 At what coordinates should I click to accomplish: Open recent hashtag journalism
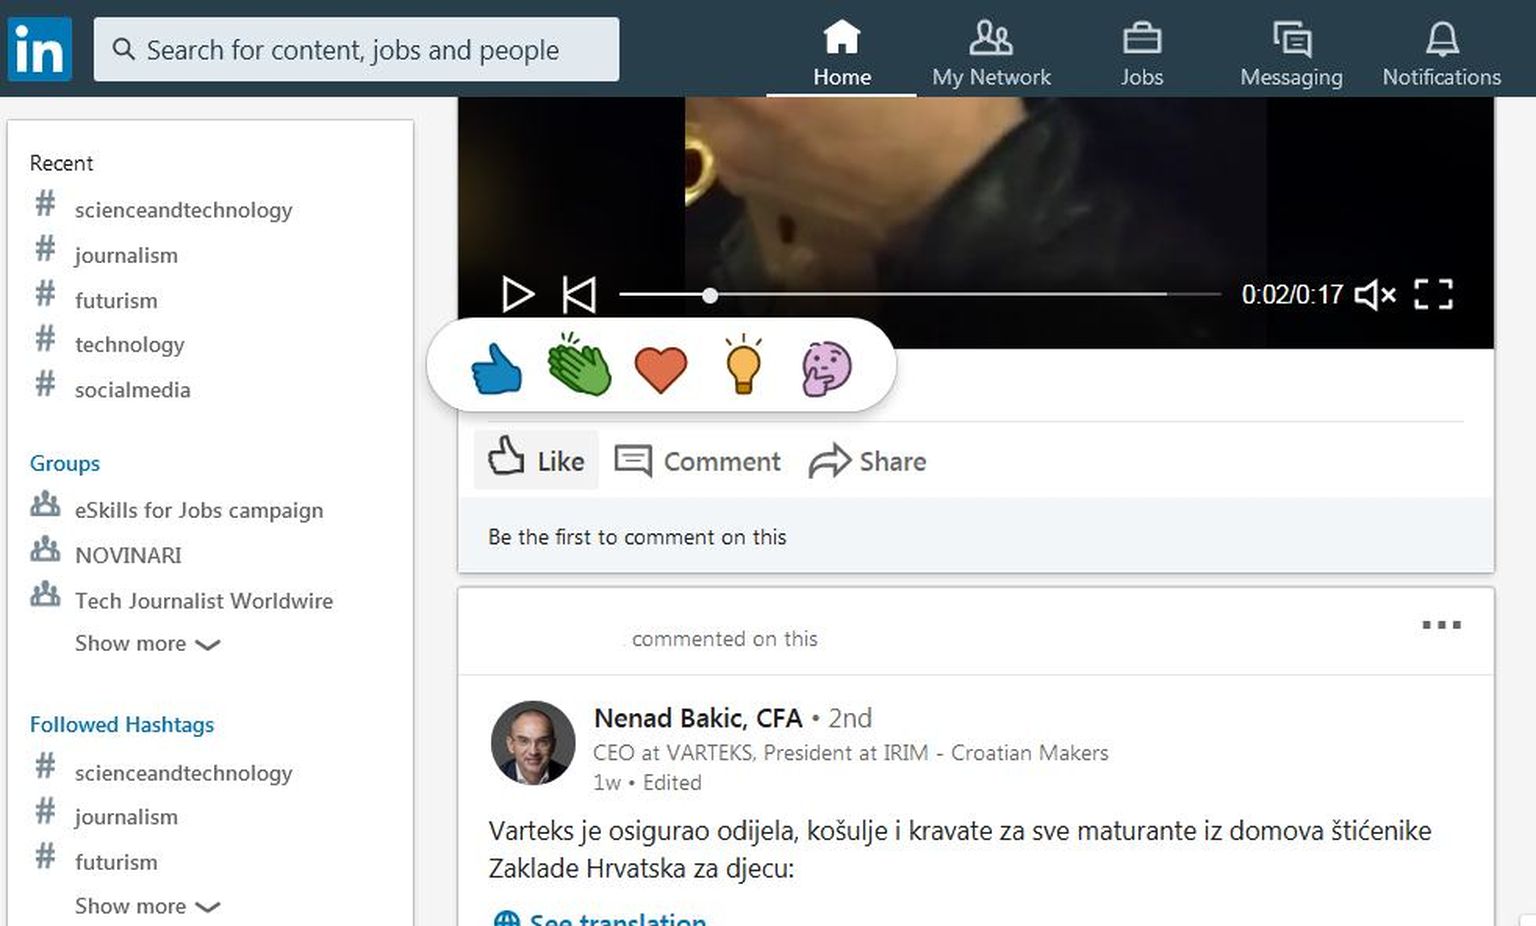click(126, 256)
